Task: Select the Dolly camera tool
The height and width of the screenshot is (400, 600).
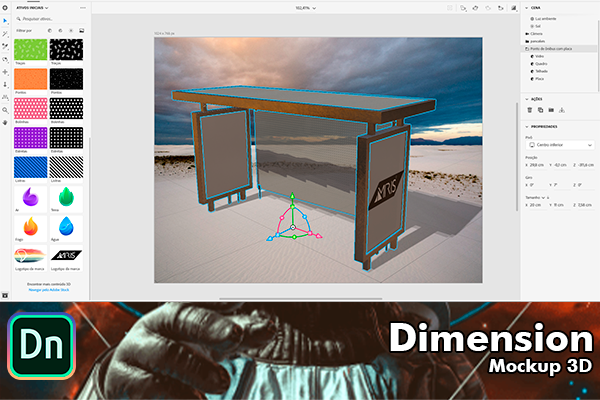Action: (x=5, y=85)
